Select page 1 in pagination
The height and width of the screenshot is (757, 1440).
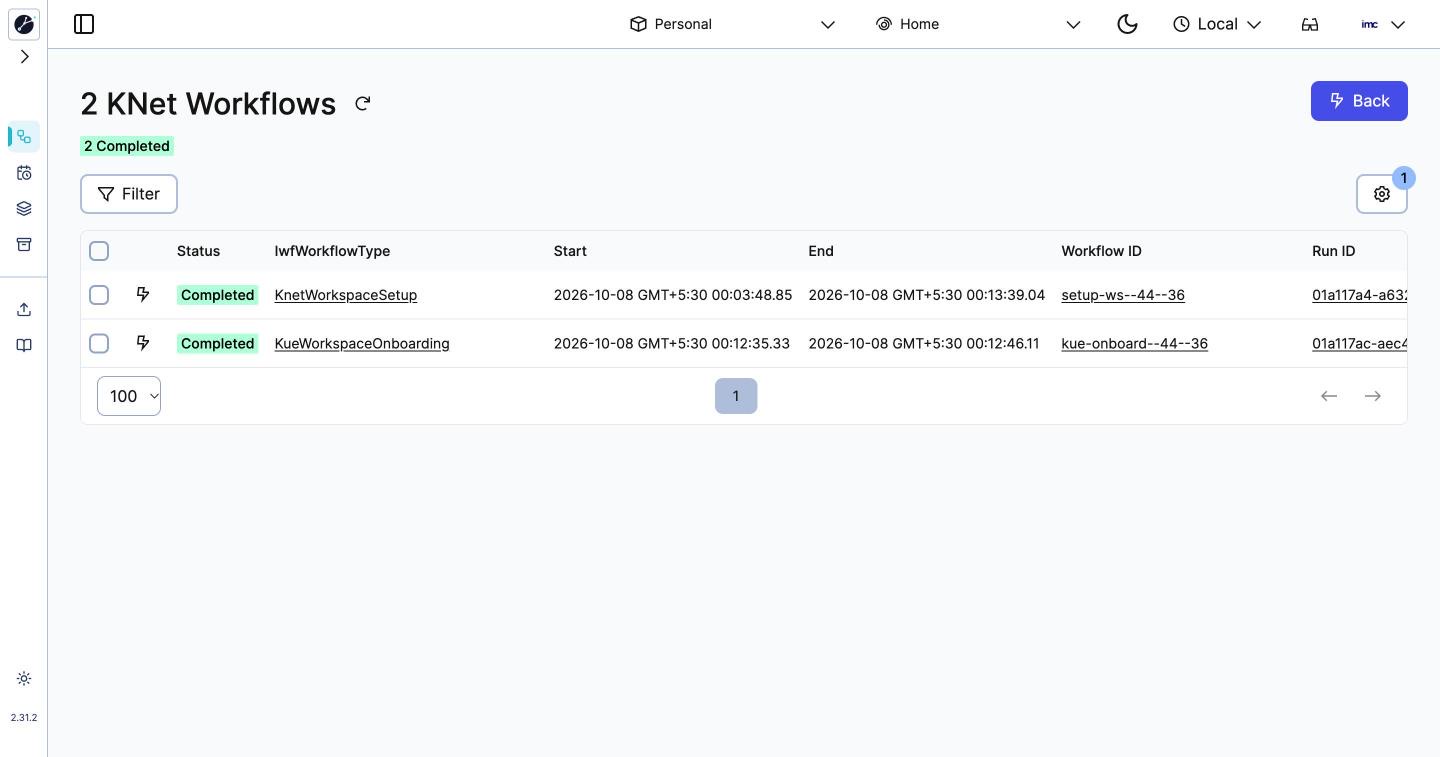click(736, 396)
